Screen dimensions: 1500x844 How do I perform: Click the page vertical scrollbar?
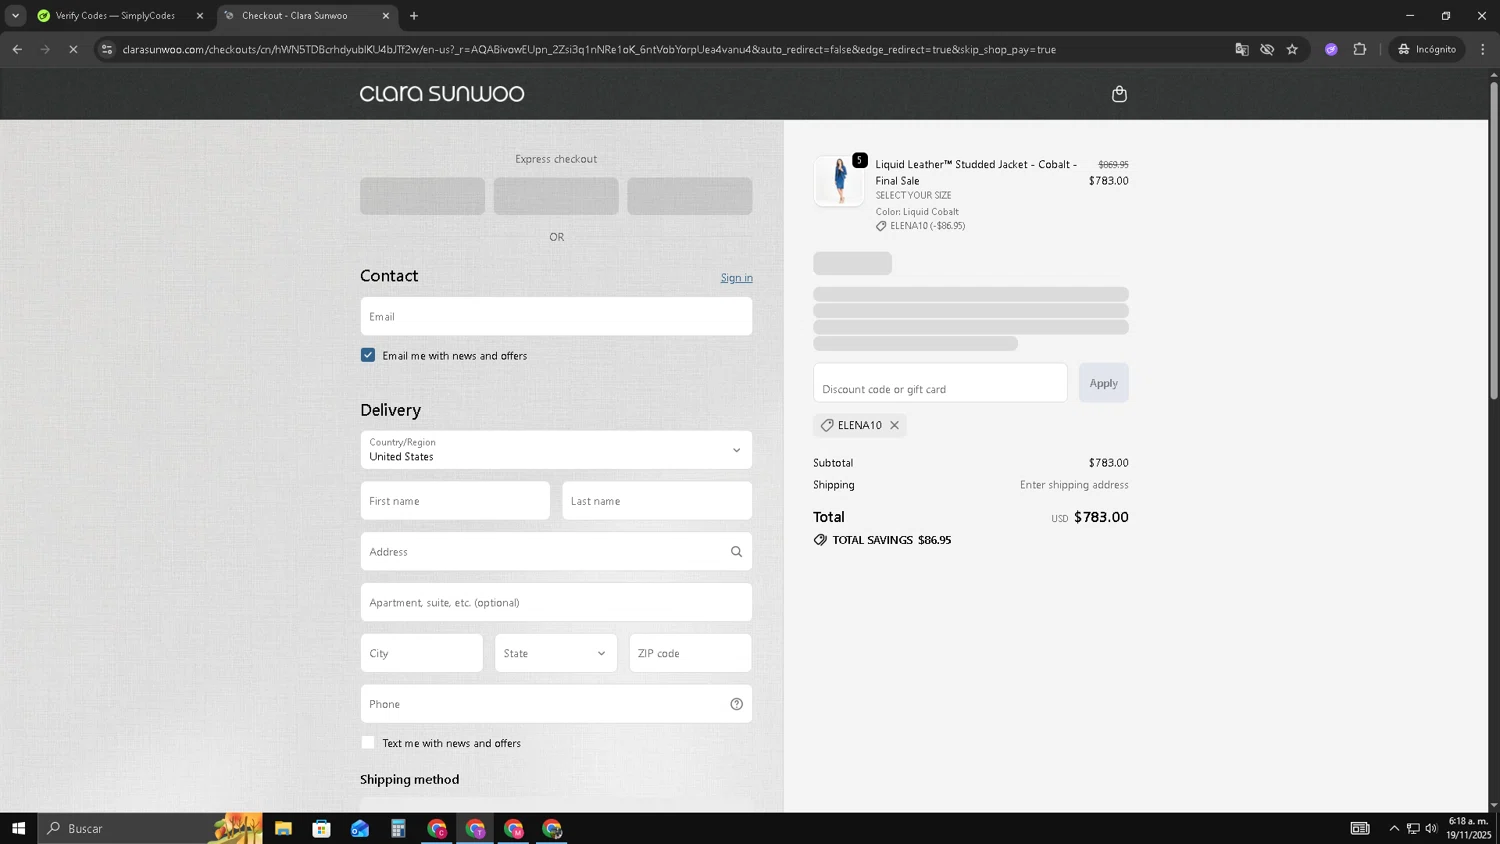tap(1494, 240)
